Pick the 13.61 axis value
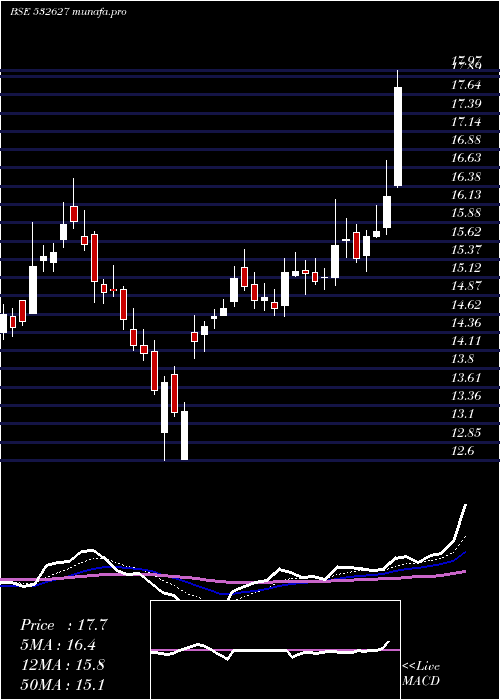This screenshot has height=700, width=500. click(x=466, y=377)
